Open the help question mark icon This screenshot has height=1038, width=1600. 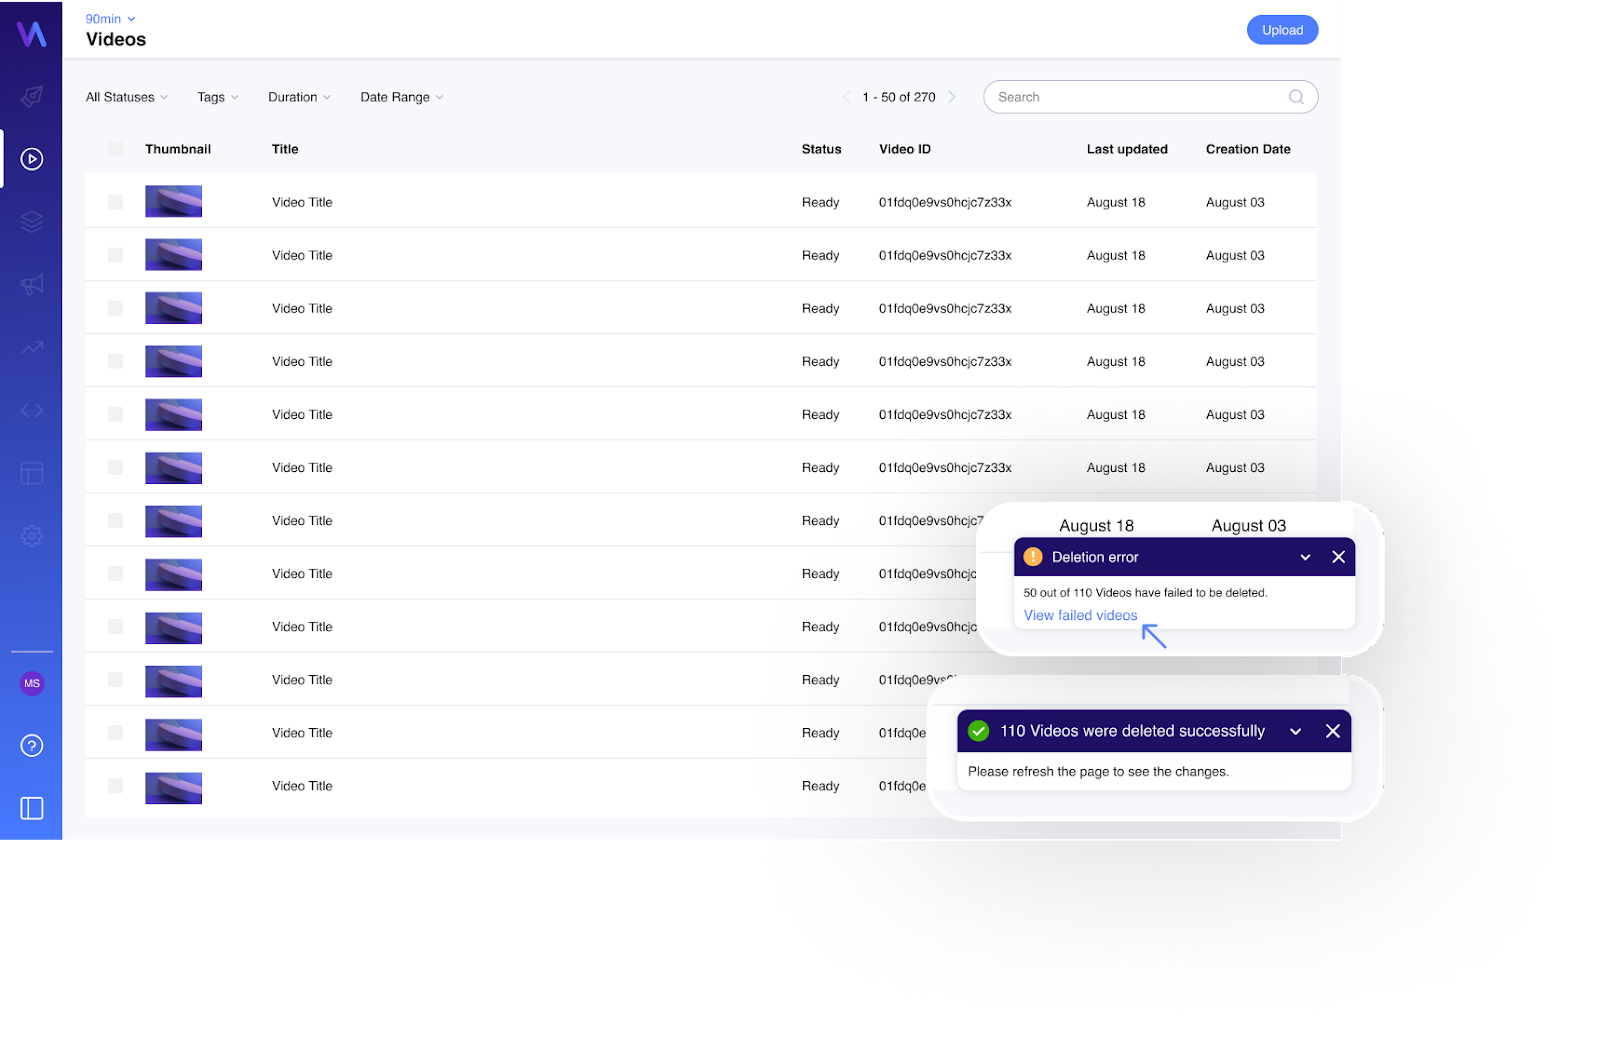pyautogui.click(x=32, y=746)
